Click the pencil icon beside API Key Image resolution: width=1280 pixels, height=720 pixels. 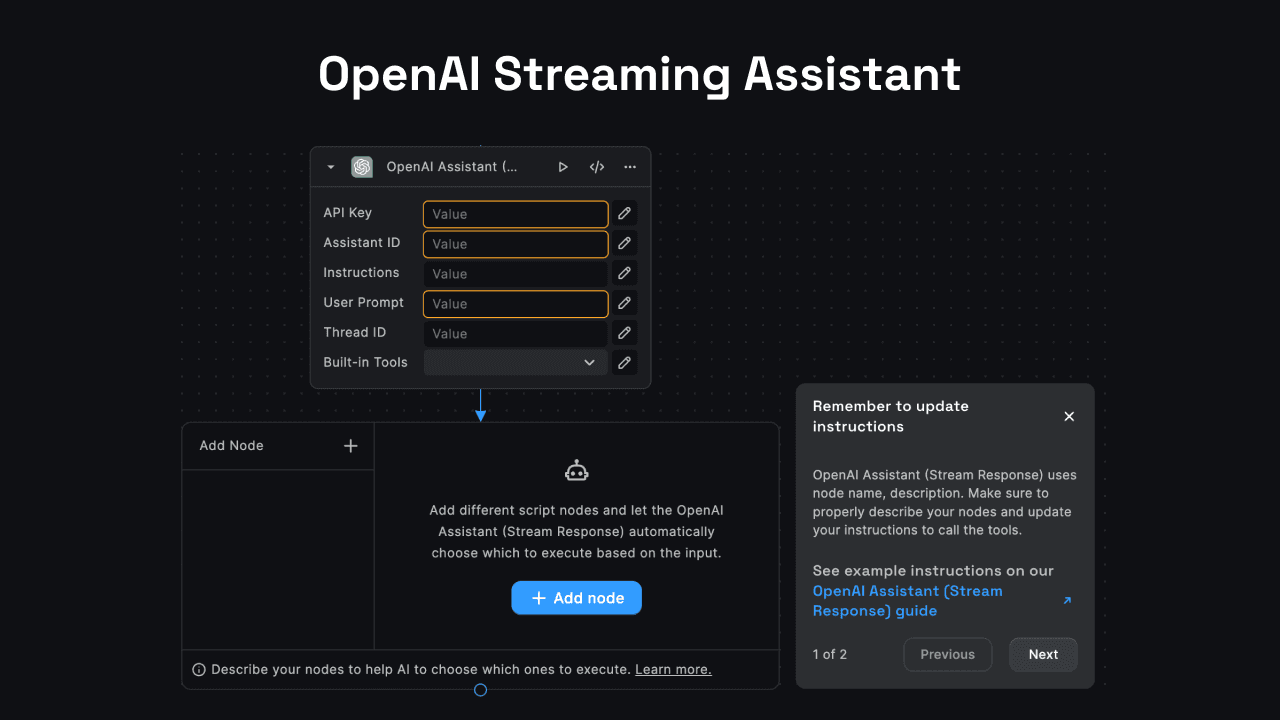(x=623, y=213)
